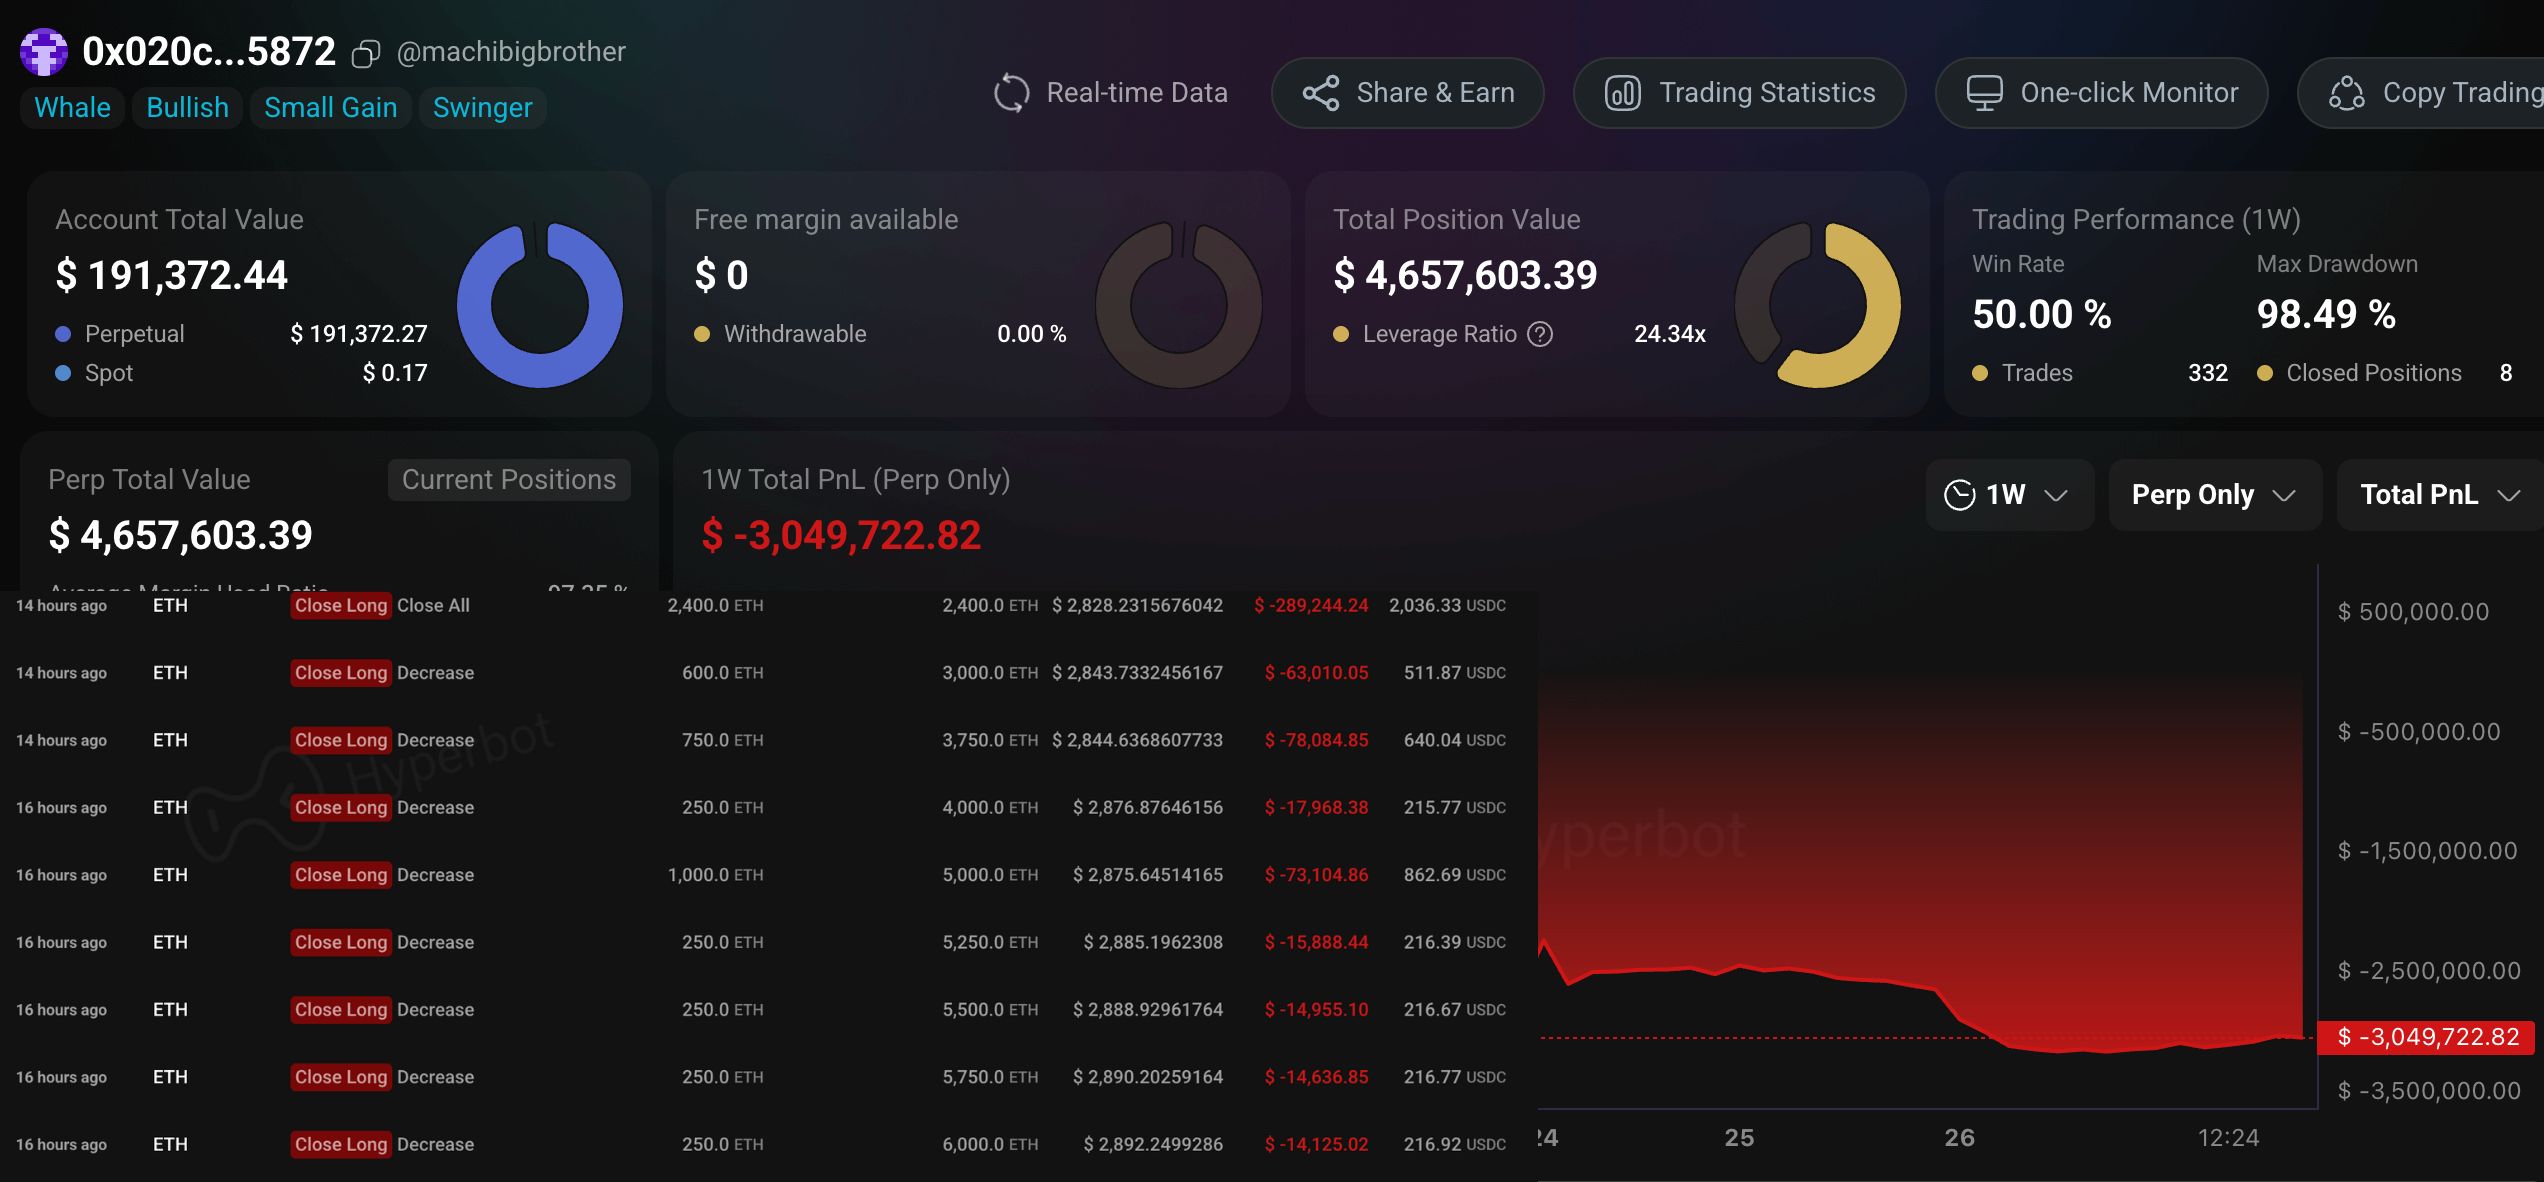Click the One-click Monitor screen icon
This screenshot has height=1182, width=2544.
coord(1984,93)
